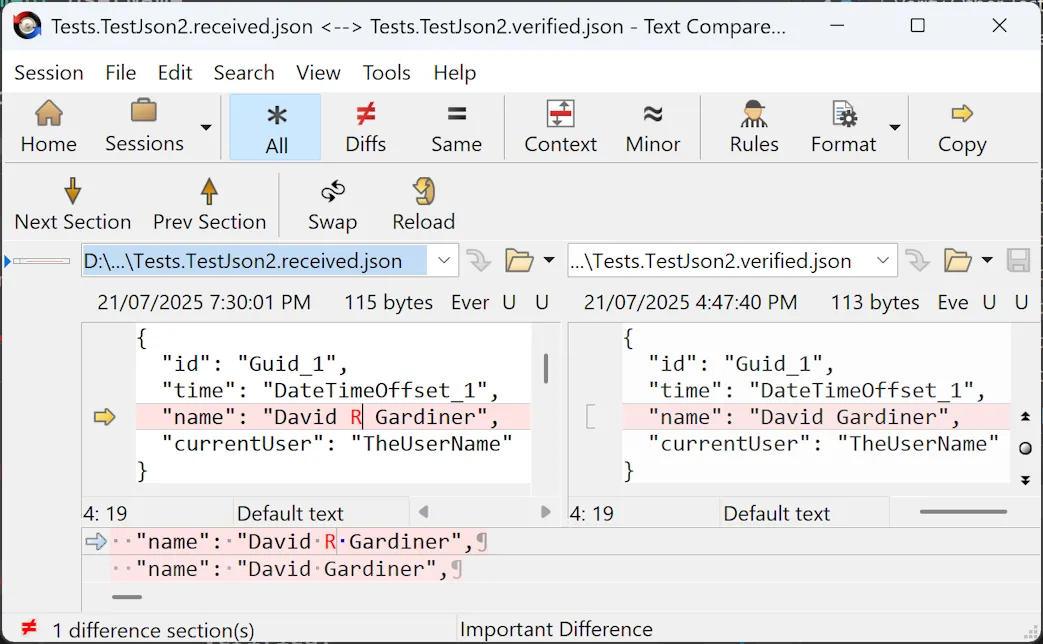Screen dimensions: 1043x644
Task: Toggle Minor differences filter
Action: [x=652, y=126]
